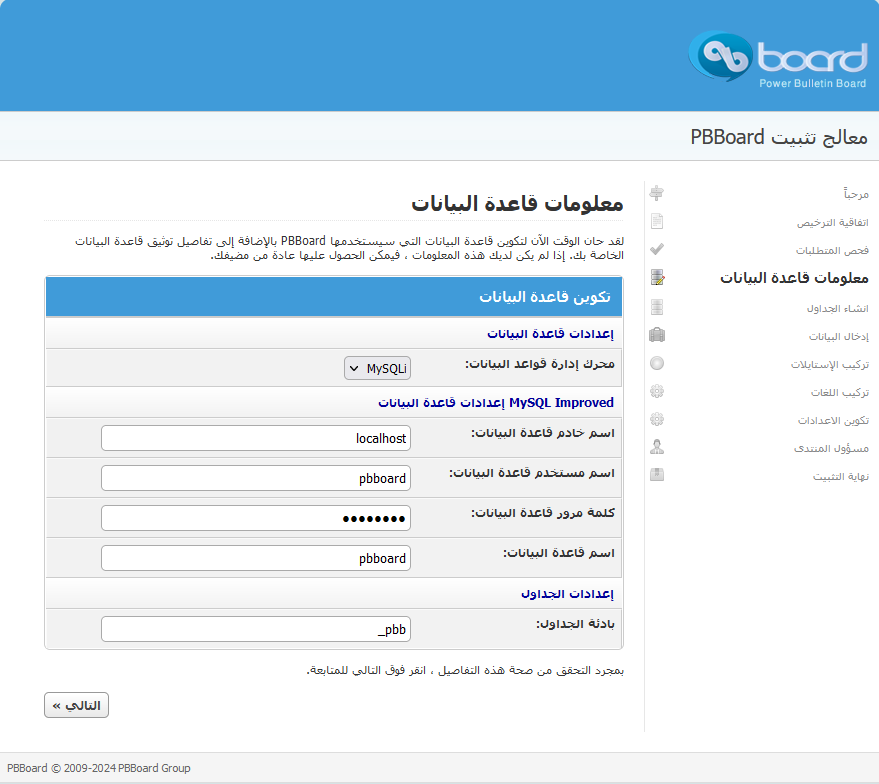Focus the database username field
Viewport: 879px width, 784px height.
(x=256, y=478)
